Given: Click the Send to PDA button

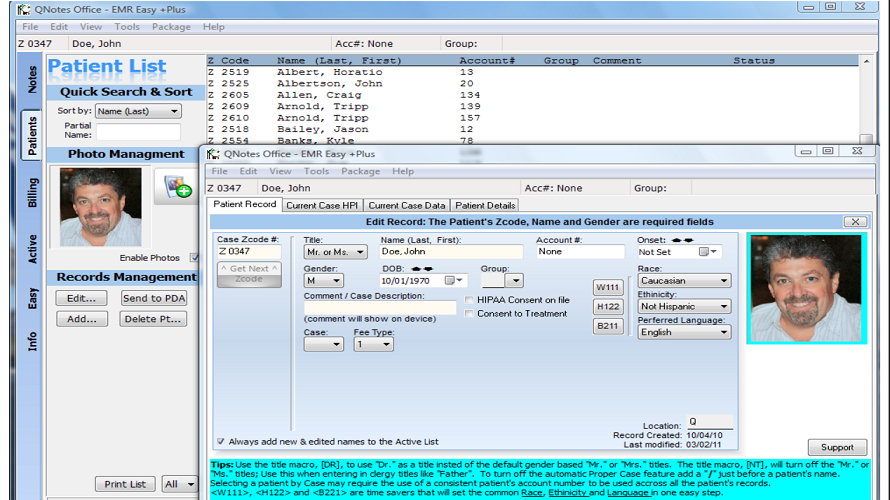Looking at the screenshot, I should pos(153,298).
